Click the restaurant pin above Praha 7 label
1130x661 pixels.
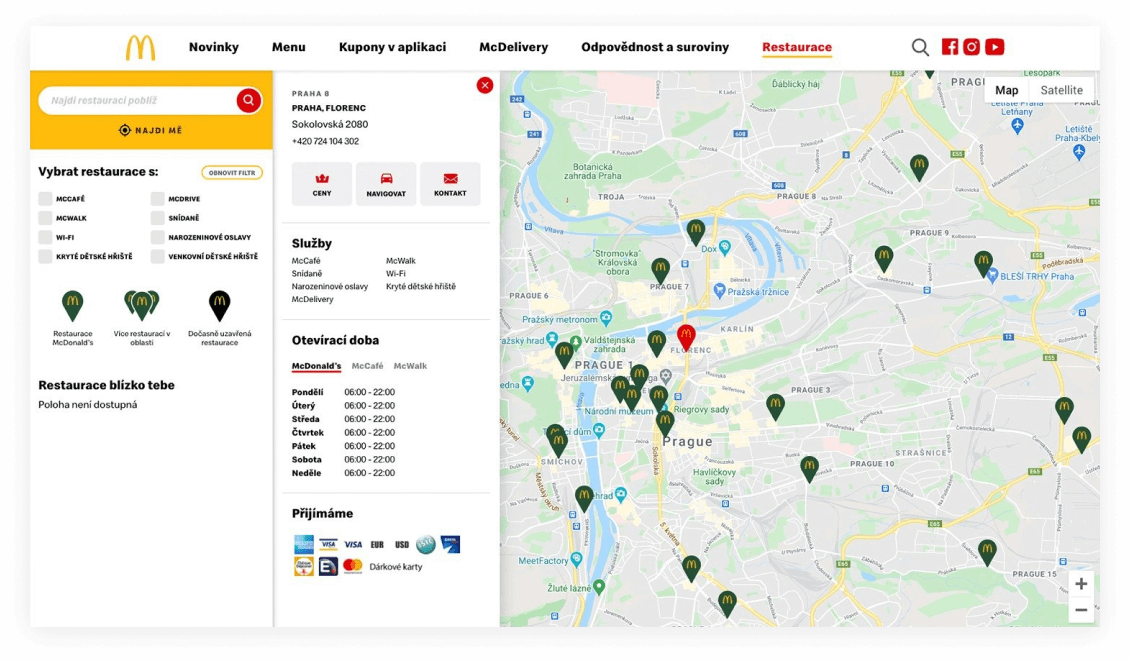pyautogui.click(x=660, y=270)
